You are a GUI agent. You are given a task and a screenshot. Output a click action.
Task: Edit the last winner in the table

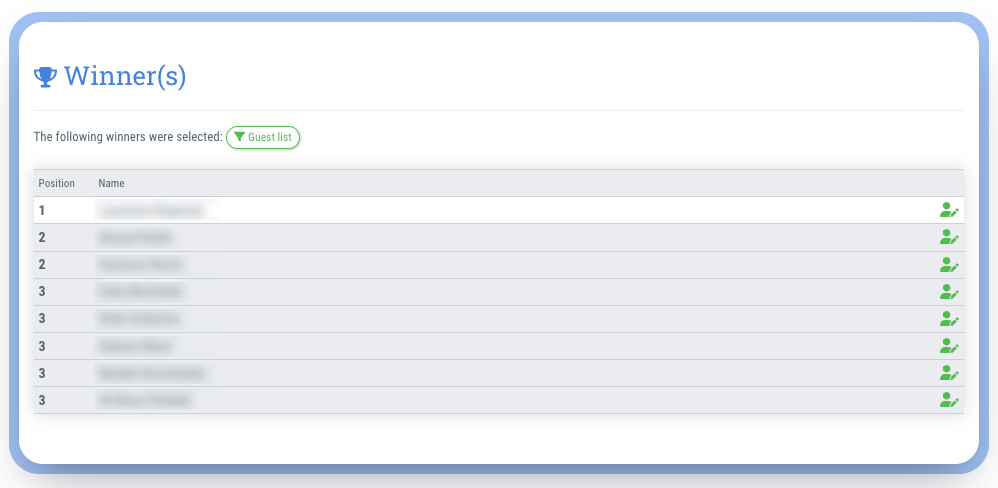click(x=949, y=400)
